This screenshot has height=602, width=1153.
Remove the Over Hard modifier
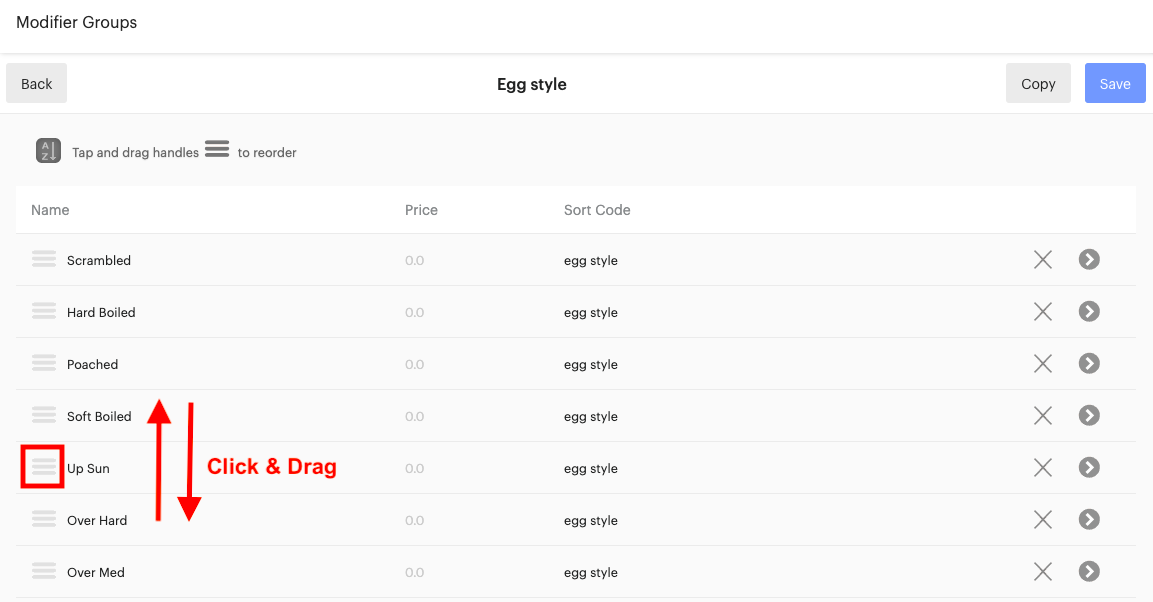tap(1043, 520)
